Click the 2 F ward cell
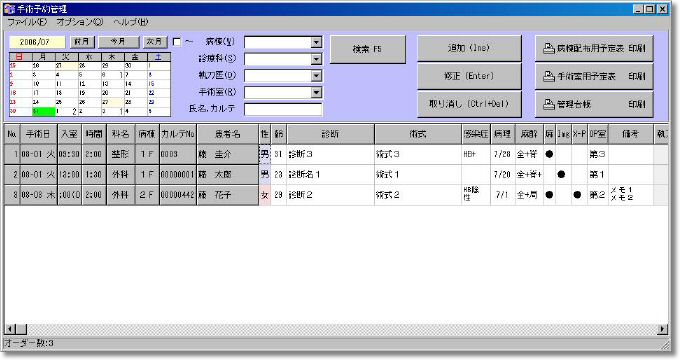 coord(147,195)
